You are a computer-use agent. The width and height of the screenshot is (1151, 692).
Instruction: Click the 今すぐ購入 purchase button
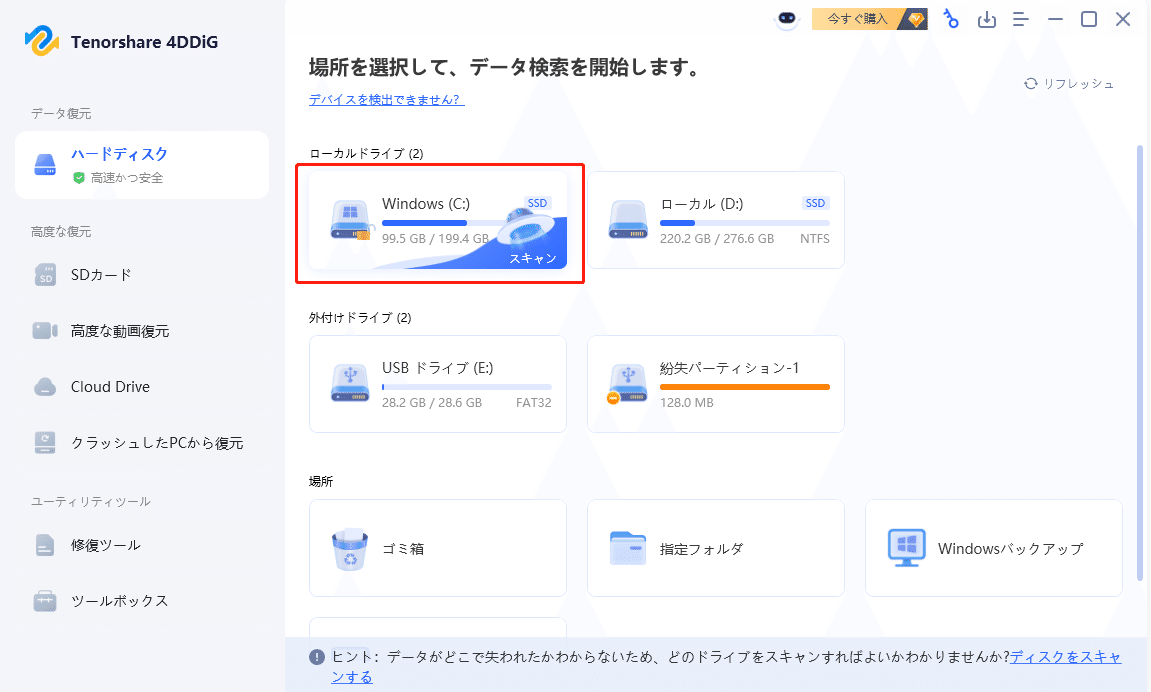click(x=860, y=18)
